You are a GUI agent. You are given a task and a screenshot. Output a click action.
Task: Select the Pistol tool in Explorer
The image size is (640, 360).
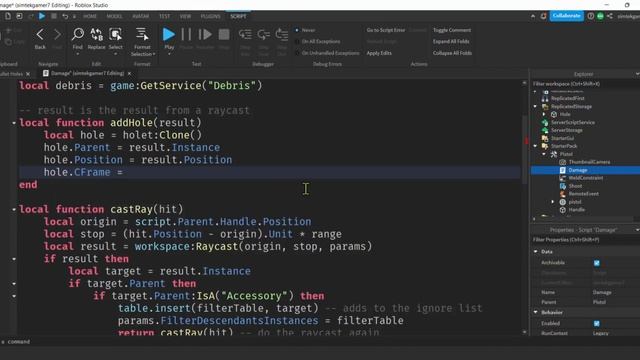pyautogui.click(x=566, y=154)
